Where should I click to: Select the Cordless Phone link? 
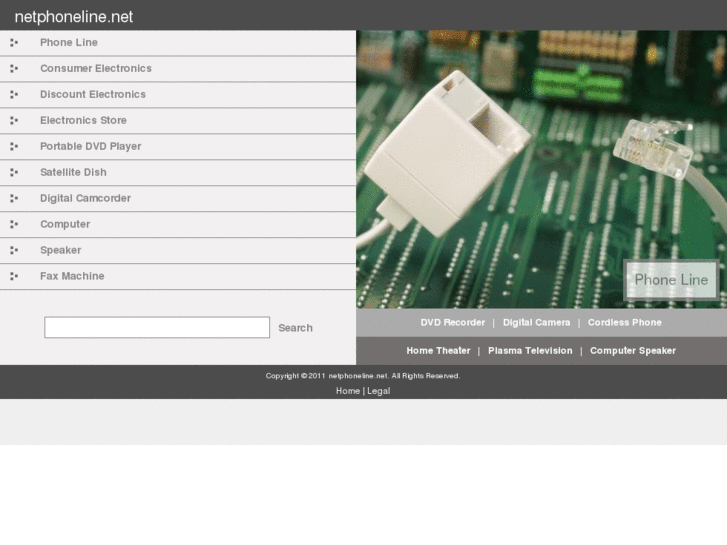point(624,323)
